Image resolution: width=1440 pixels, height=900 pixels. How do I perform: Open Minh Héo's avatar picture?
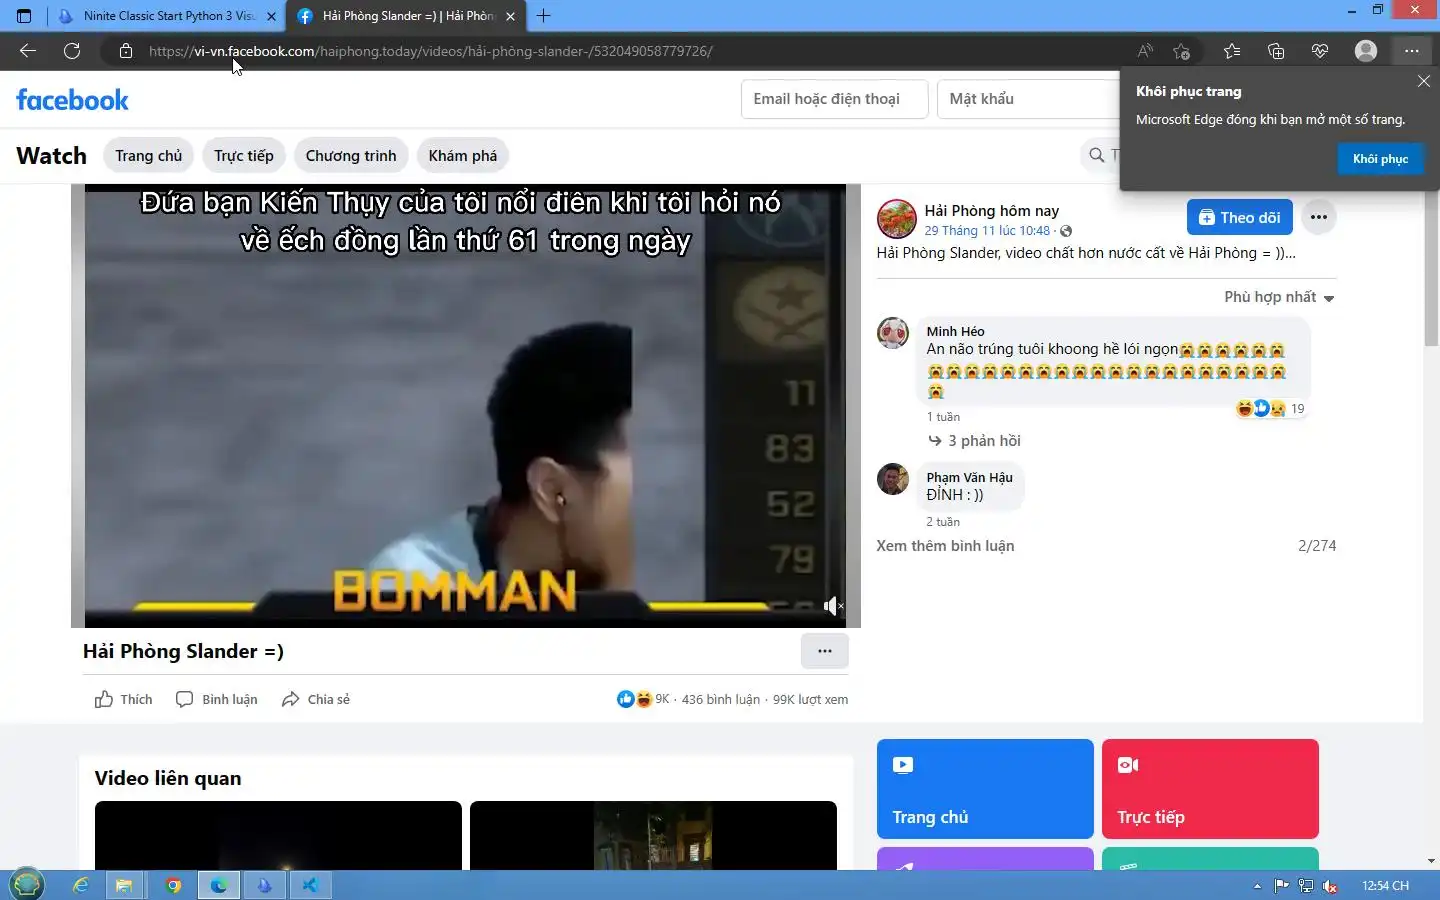tap(893, 333)
